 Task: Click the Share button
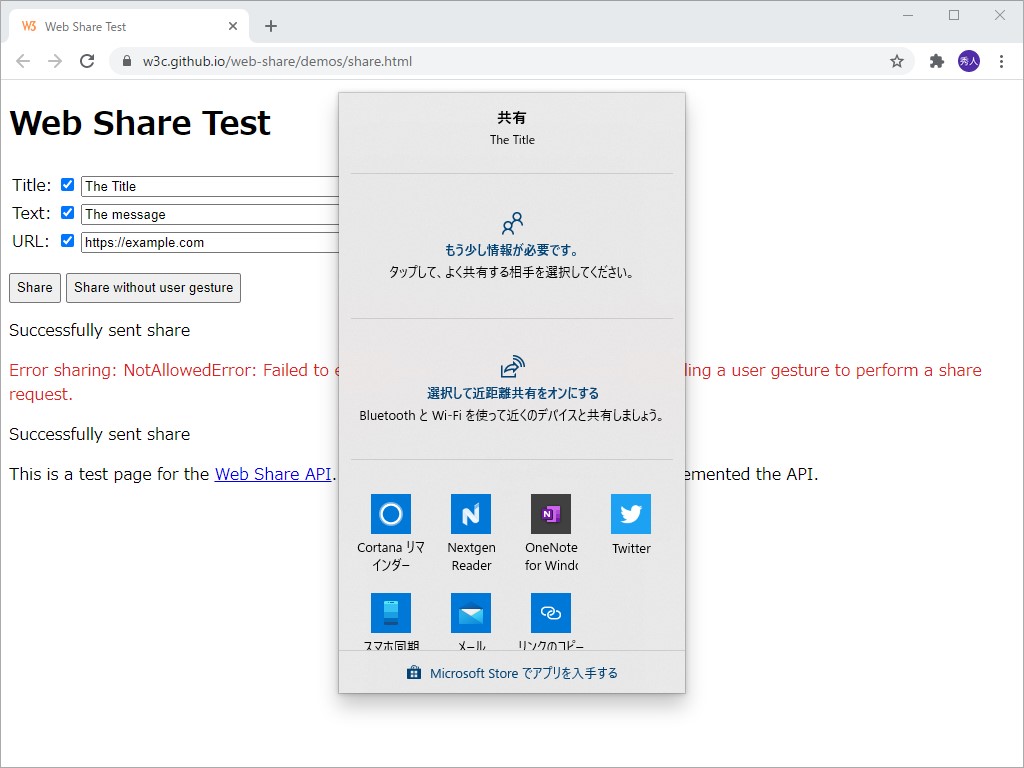tap(34, 287)
